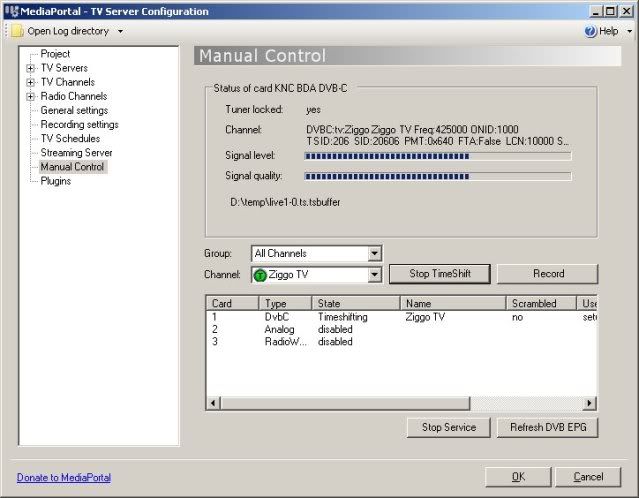Click the disabled state of card 3
Viewport: 639px width, 498px height.
[x=335, y=342]
